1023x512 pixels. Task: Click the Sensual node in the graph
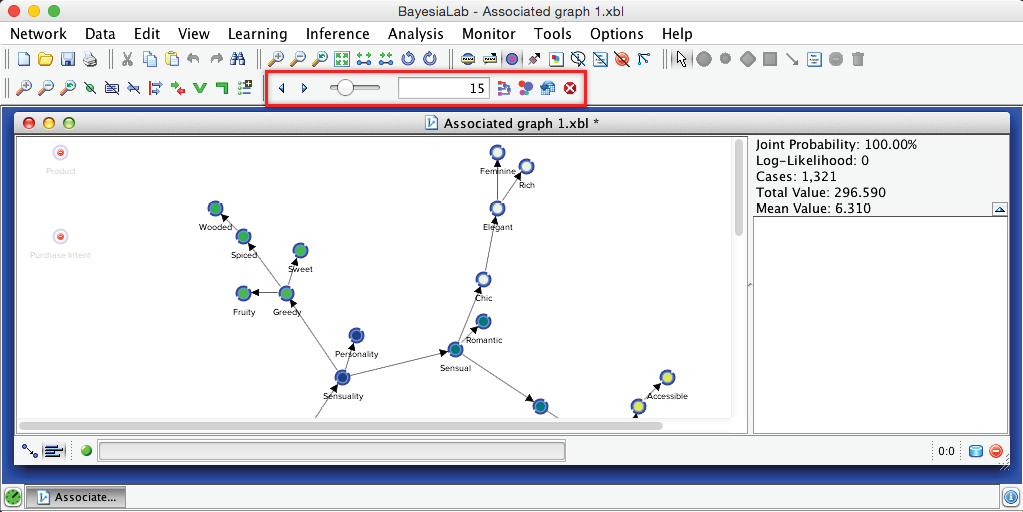point(455,349)
